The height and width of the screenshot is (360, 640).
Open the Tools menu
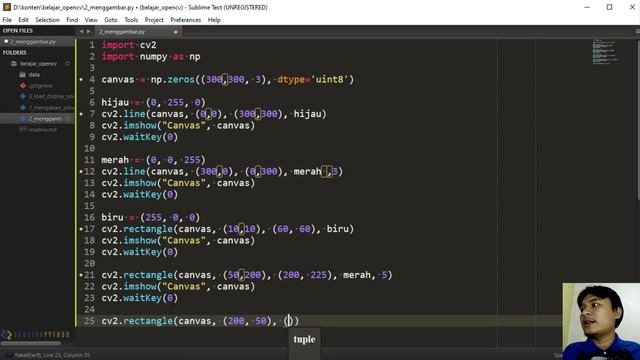coord(131,20)
